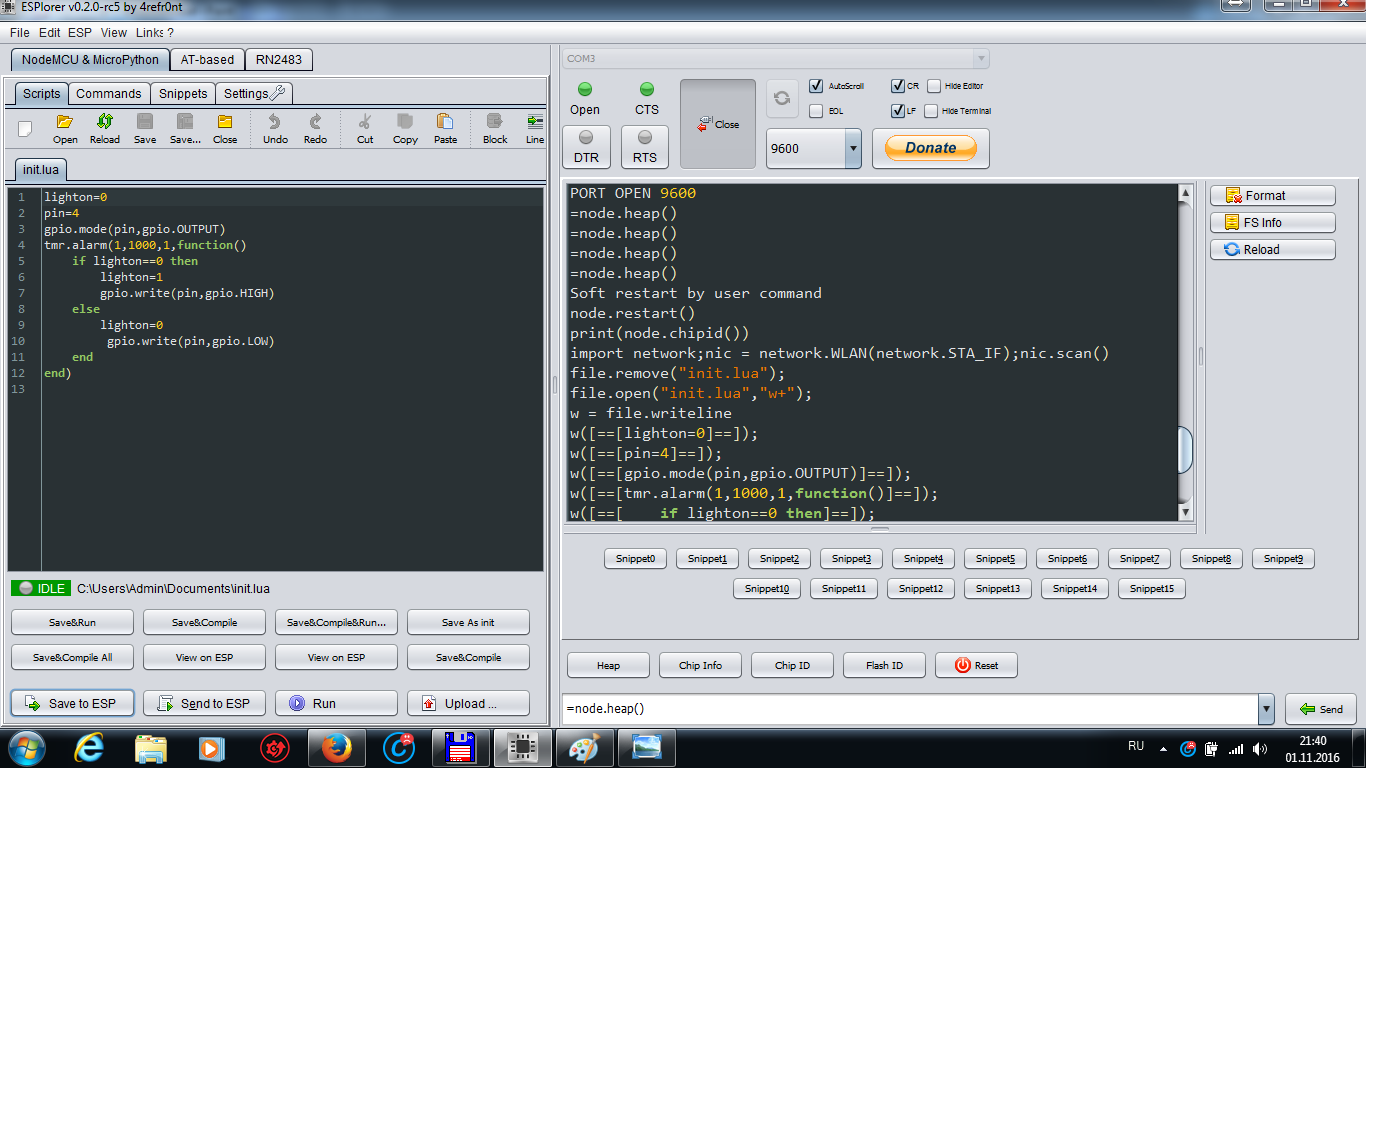1384x1126 pixels.
Task: Open the ESP menu
Action: coord(80,33)
